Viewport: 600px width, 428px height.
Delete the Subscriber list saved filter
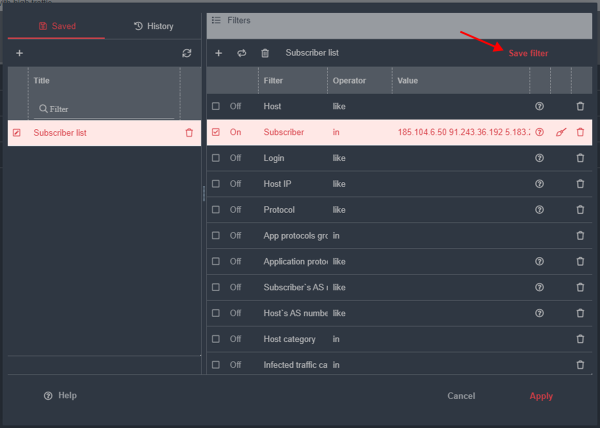pyautogui.click(x=189, y=132)
